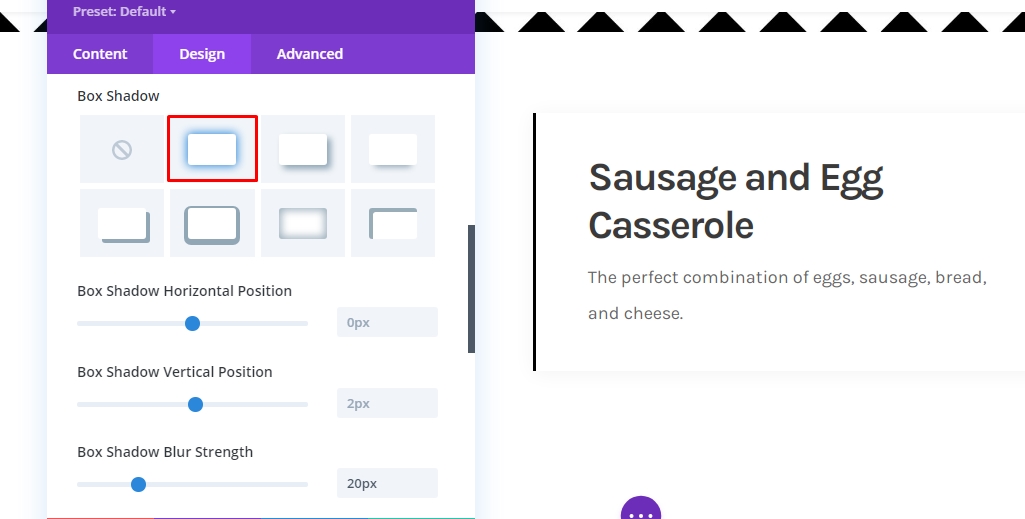
Task: Select the no box shadow option
Action: [122, 149]
